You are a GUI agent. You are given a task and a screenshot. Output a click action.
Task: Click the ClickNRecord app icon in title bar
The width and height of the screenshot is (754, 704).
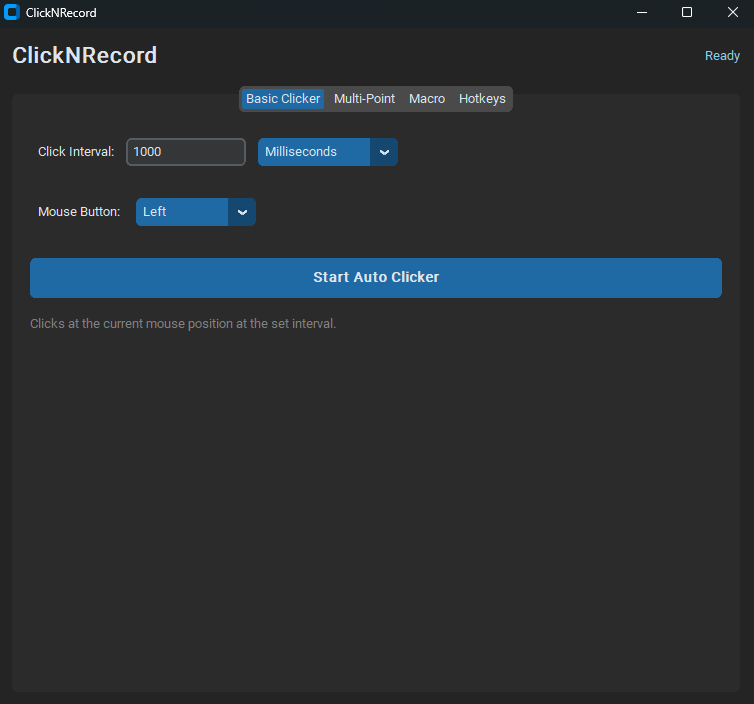pyautogui.click(x=12, y=12)
